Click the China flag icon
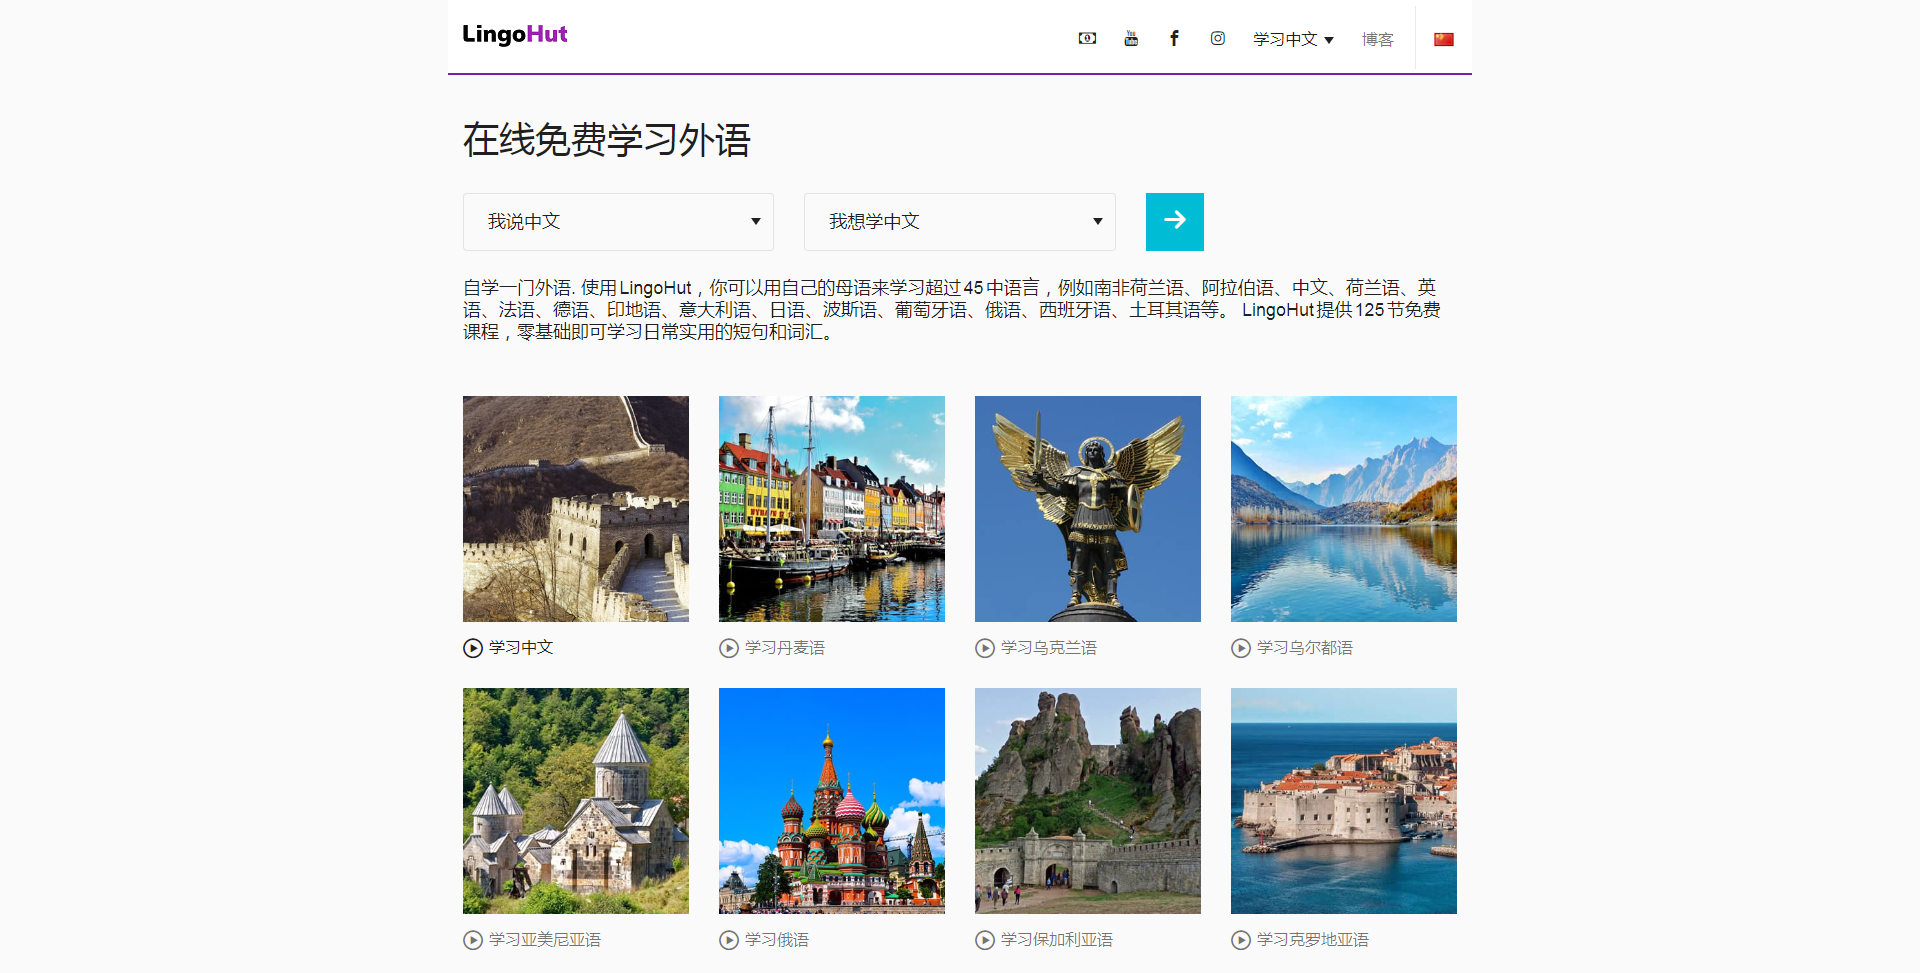1920x973 pixels. coord(1443,38)
